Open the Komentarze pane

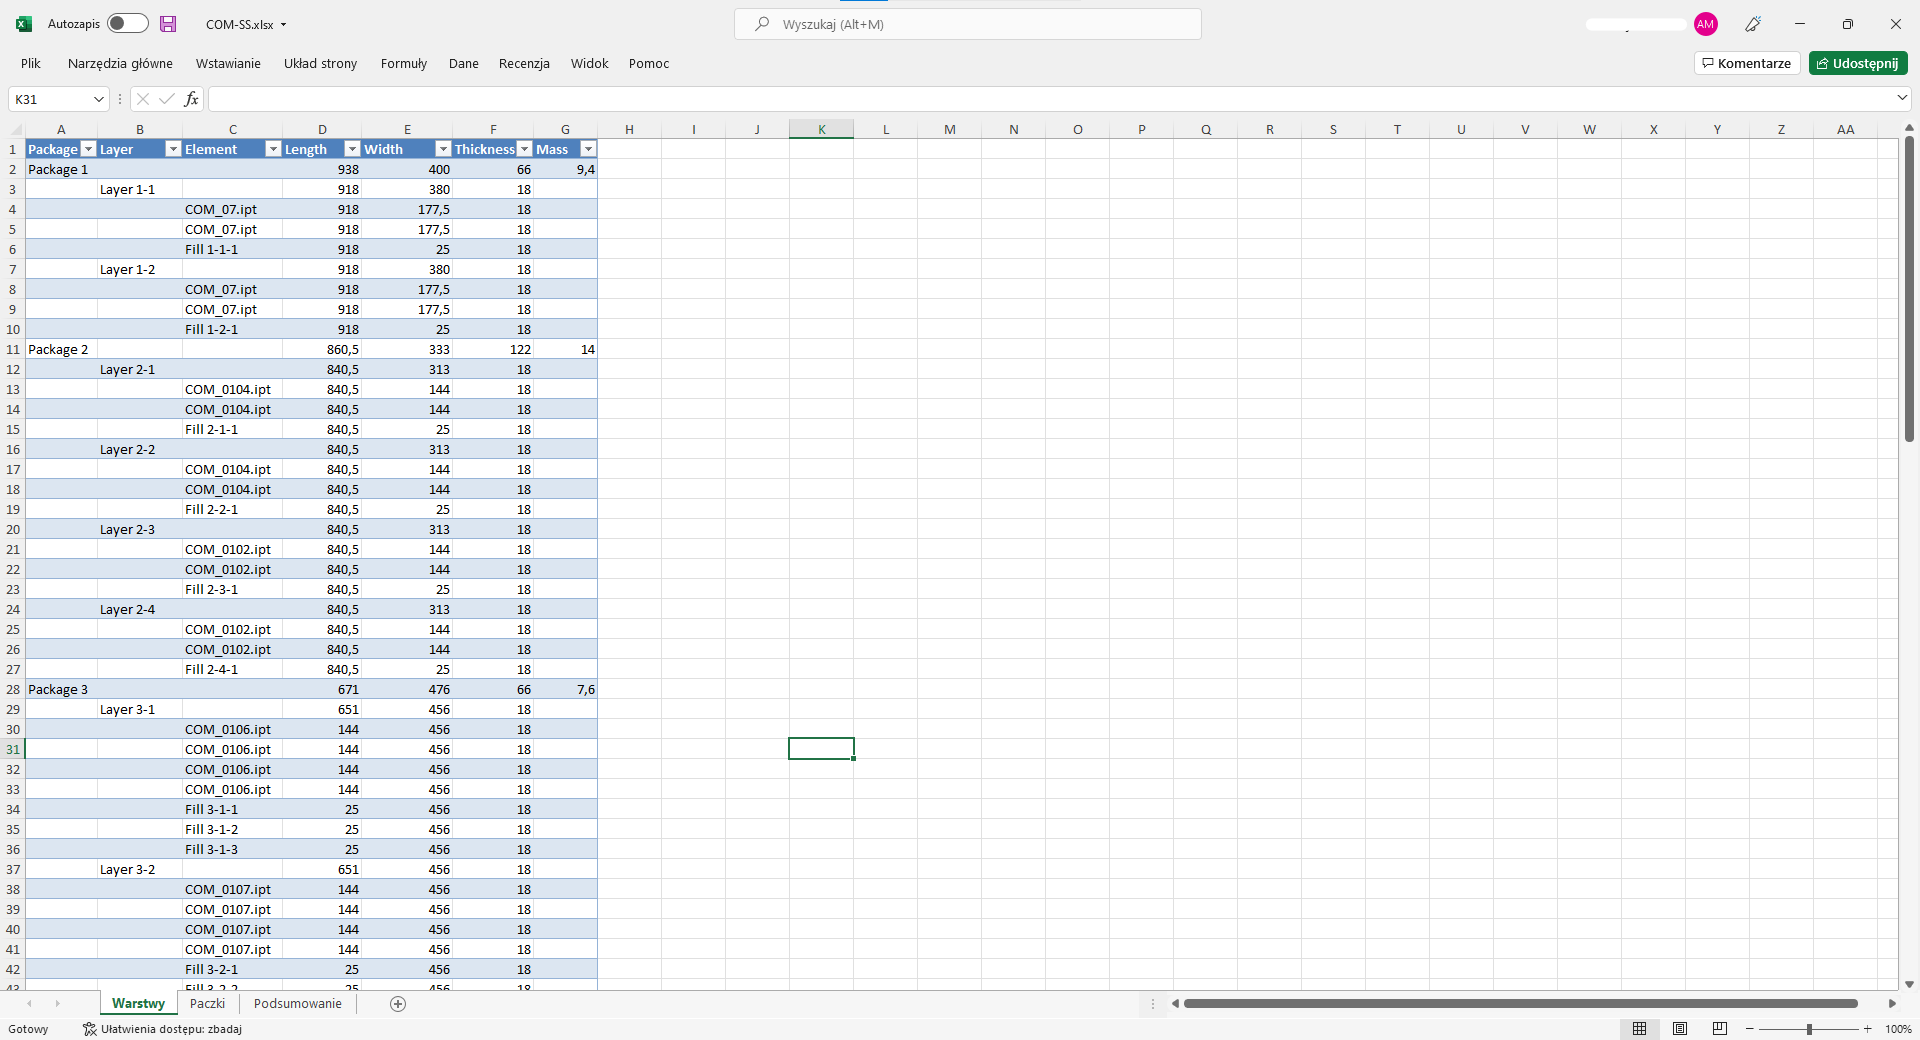tap(1747, 63)
